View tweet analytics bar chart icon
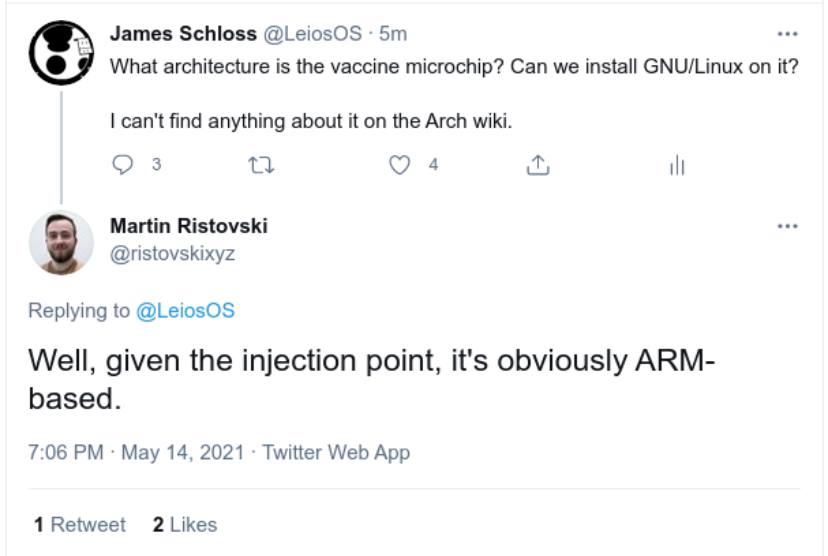 pyautogui.click(x=677, y=165)
